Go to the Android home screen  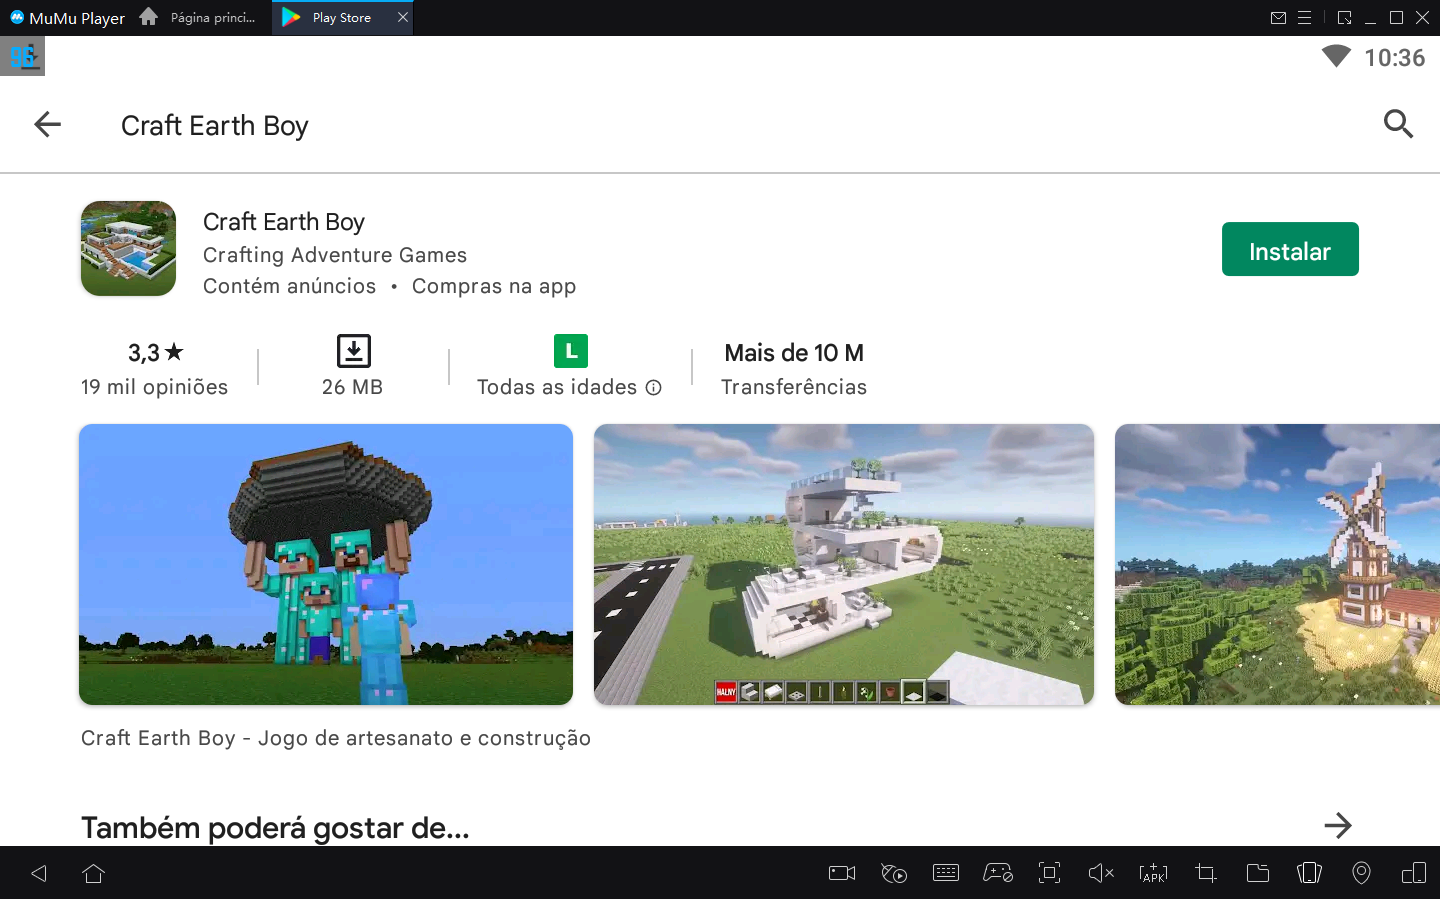point(93,873)
